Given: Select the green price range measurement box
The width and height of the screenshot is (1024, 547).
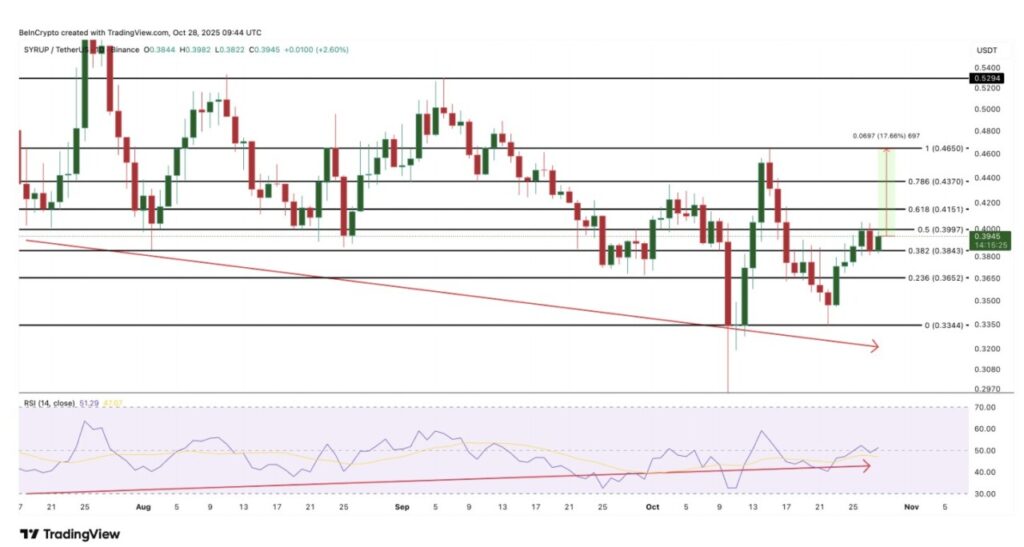Looking at the screenshot, I should (884, 192).
